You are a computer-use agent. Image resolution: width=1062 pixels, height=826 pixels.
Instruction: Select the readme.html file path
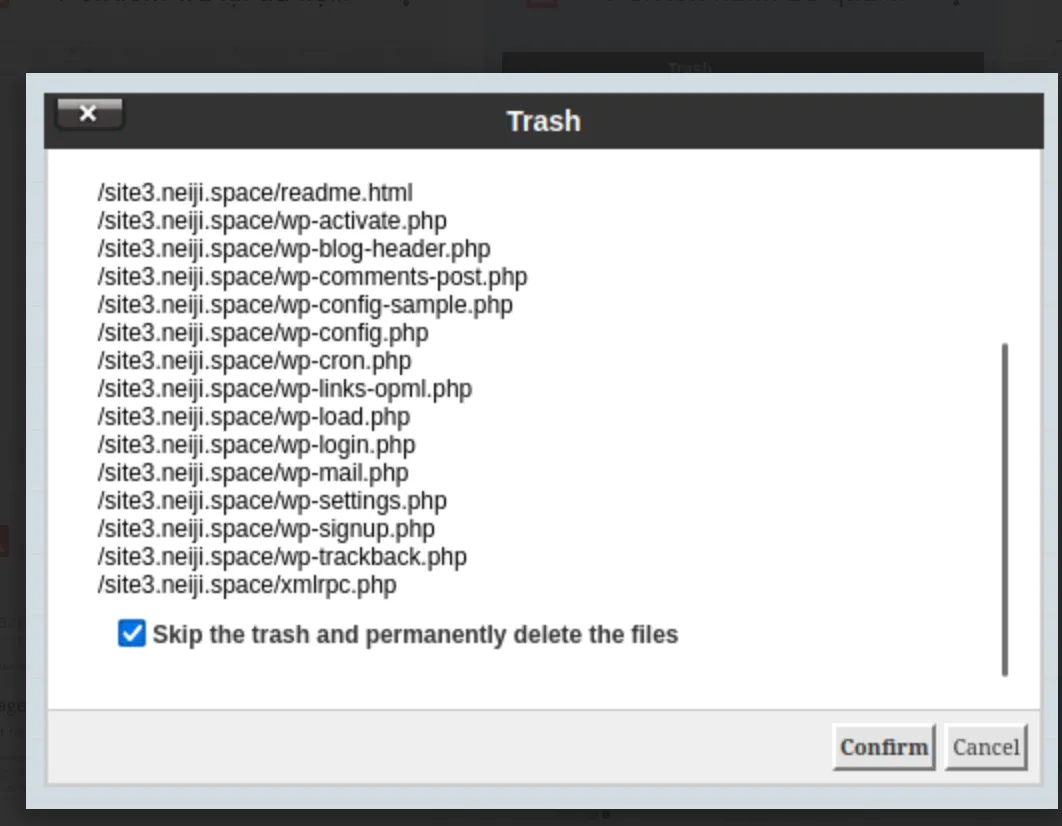255,193
